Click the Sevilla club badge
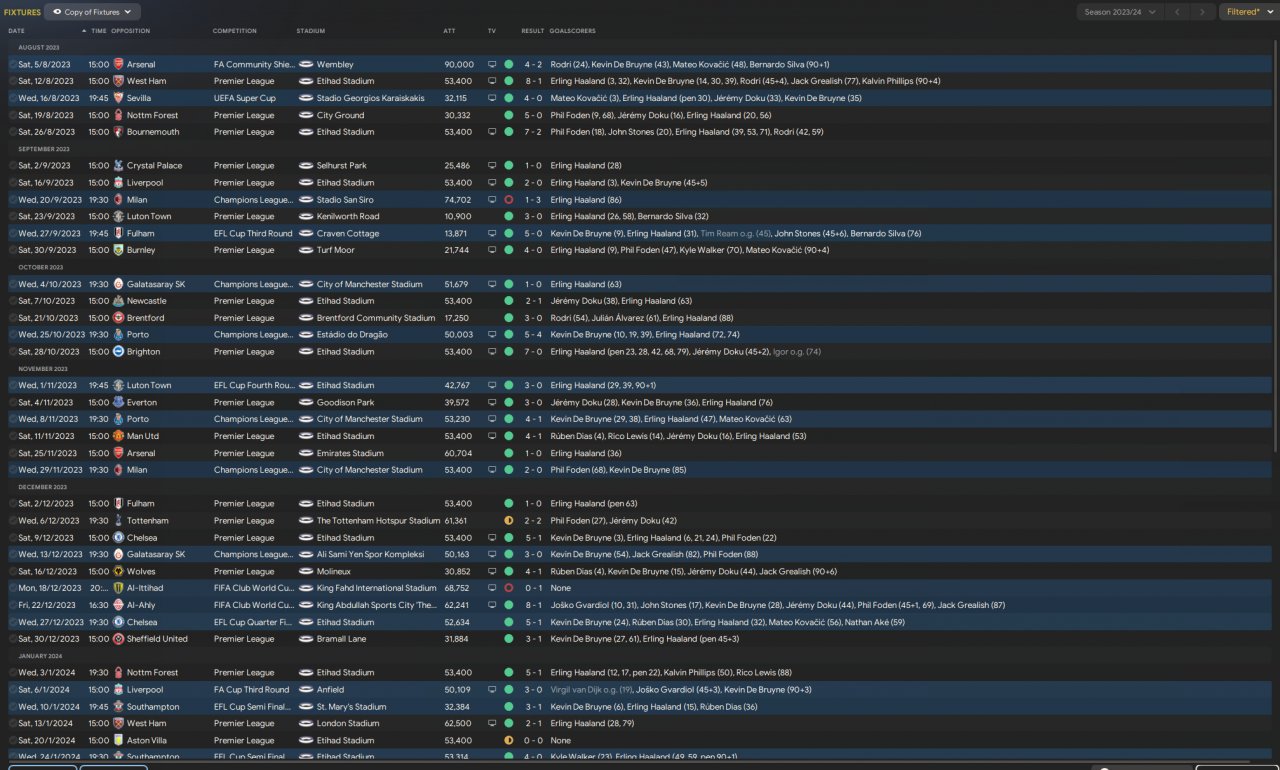This screenshot has width=1280, height=770. 118,98
